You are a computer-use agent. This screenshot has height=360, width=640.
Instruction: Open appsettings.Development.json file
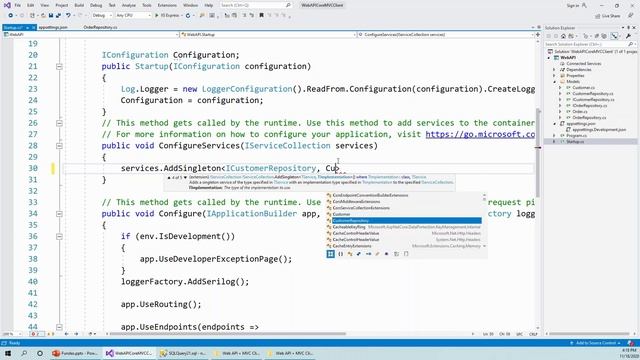(x=599, y=130)
